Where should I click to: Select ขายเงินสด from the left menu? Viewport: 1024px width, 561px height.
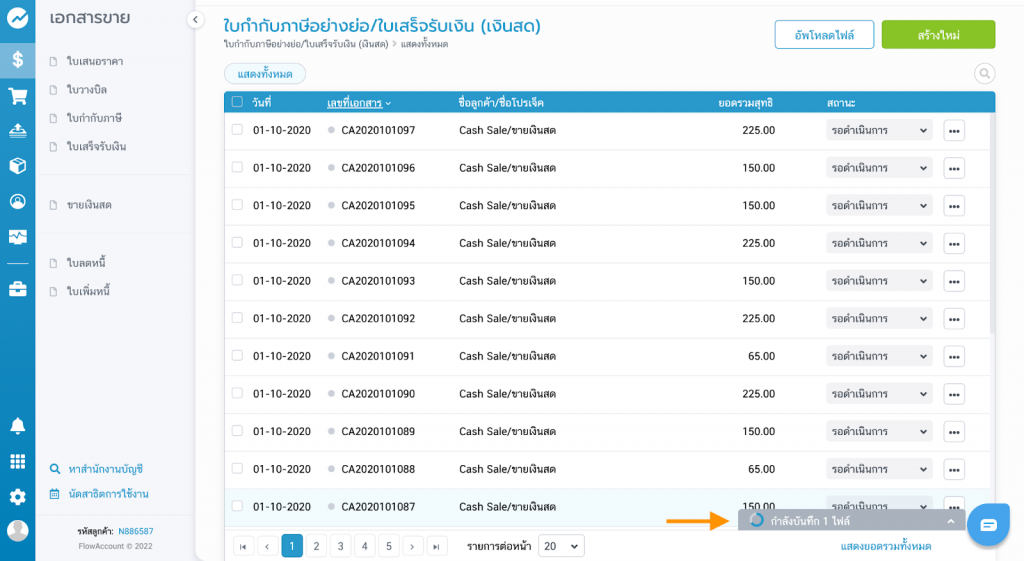tap(89, 205)
